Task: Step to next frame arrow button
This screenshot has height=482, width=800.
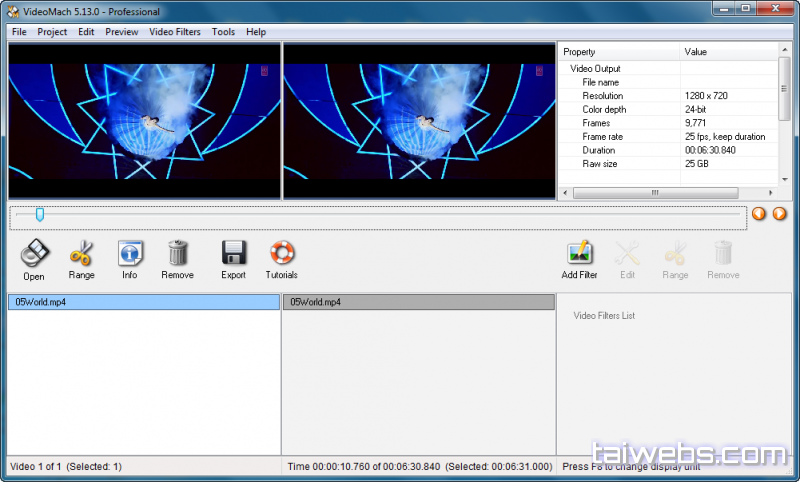Action: [779, 213]
